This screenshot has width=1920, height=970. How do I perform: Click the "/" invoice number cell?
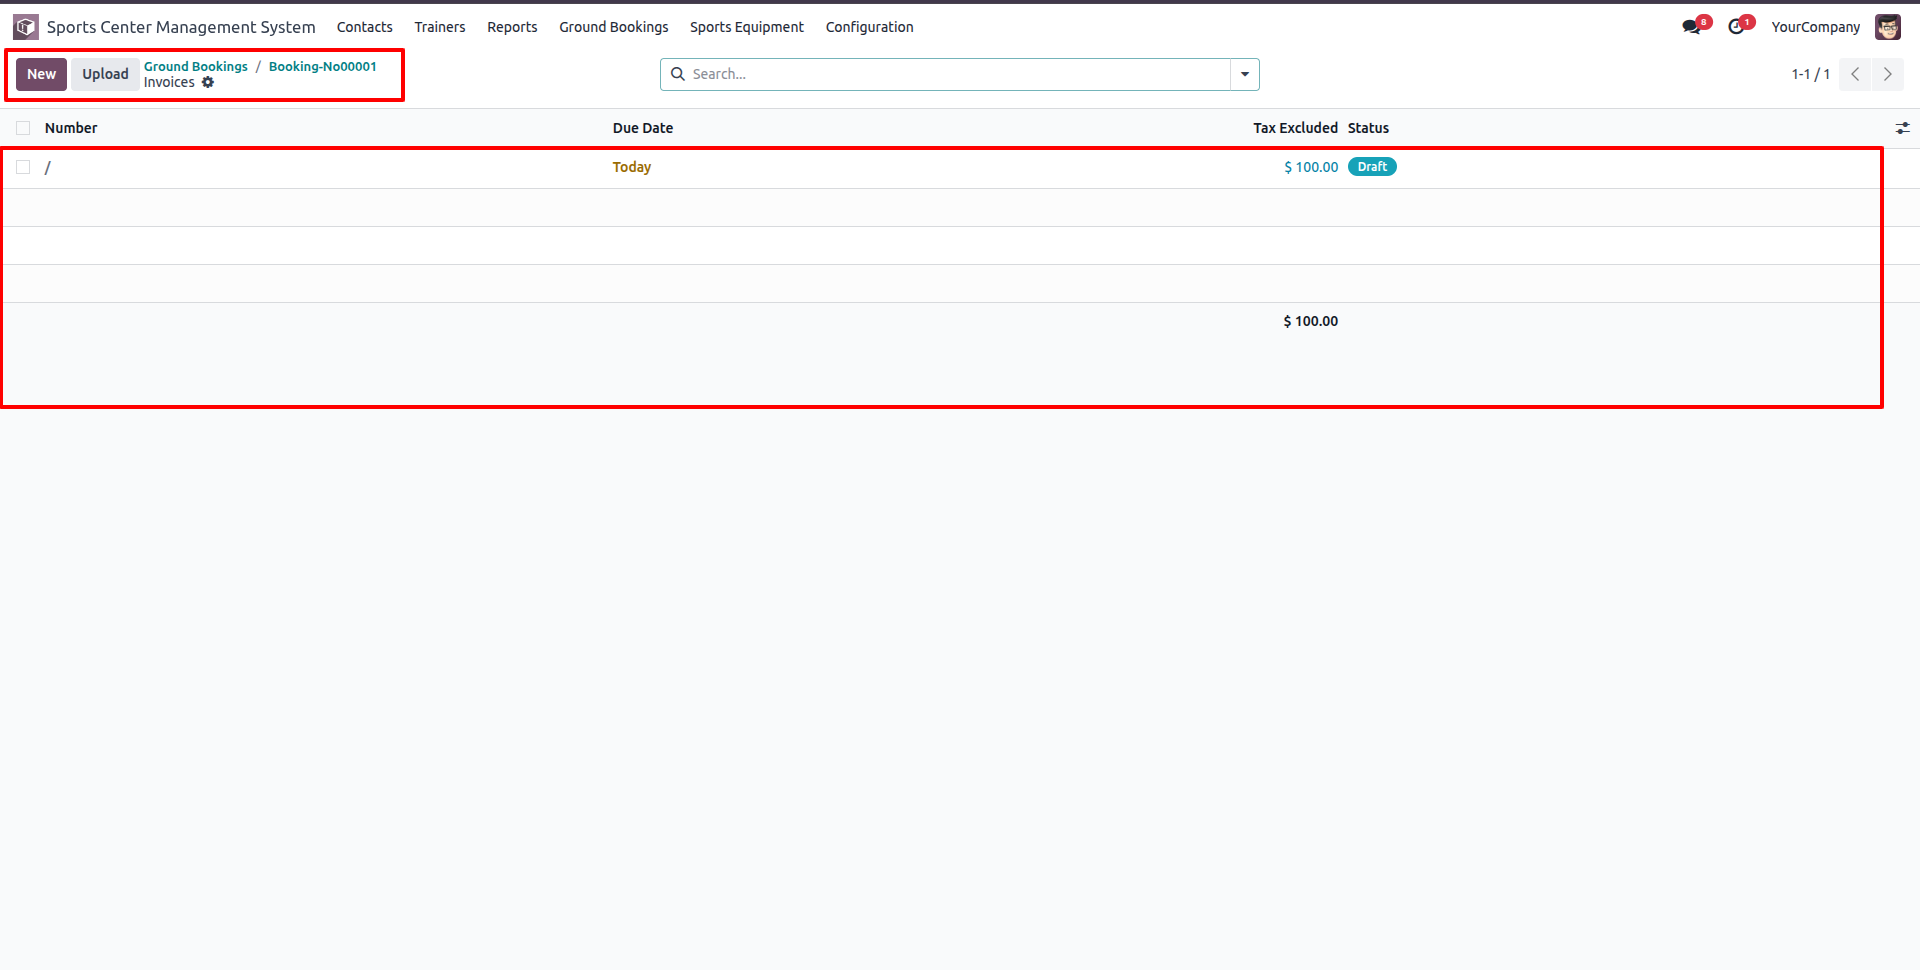click(47, 167)
